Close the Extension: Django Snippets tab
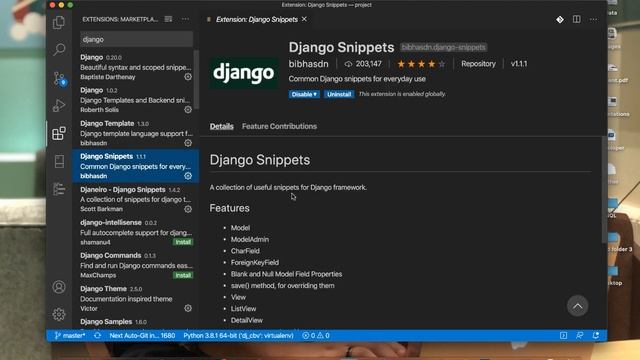 click(304, 19)
